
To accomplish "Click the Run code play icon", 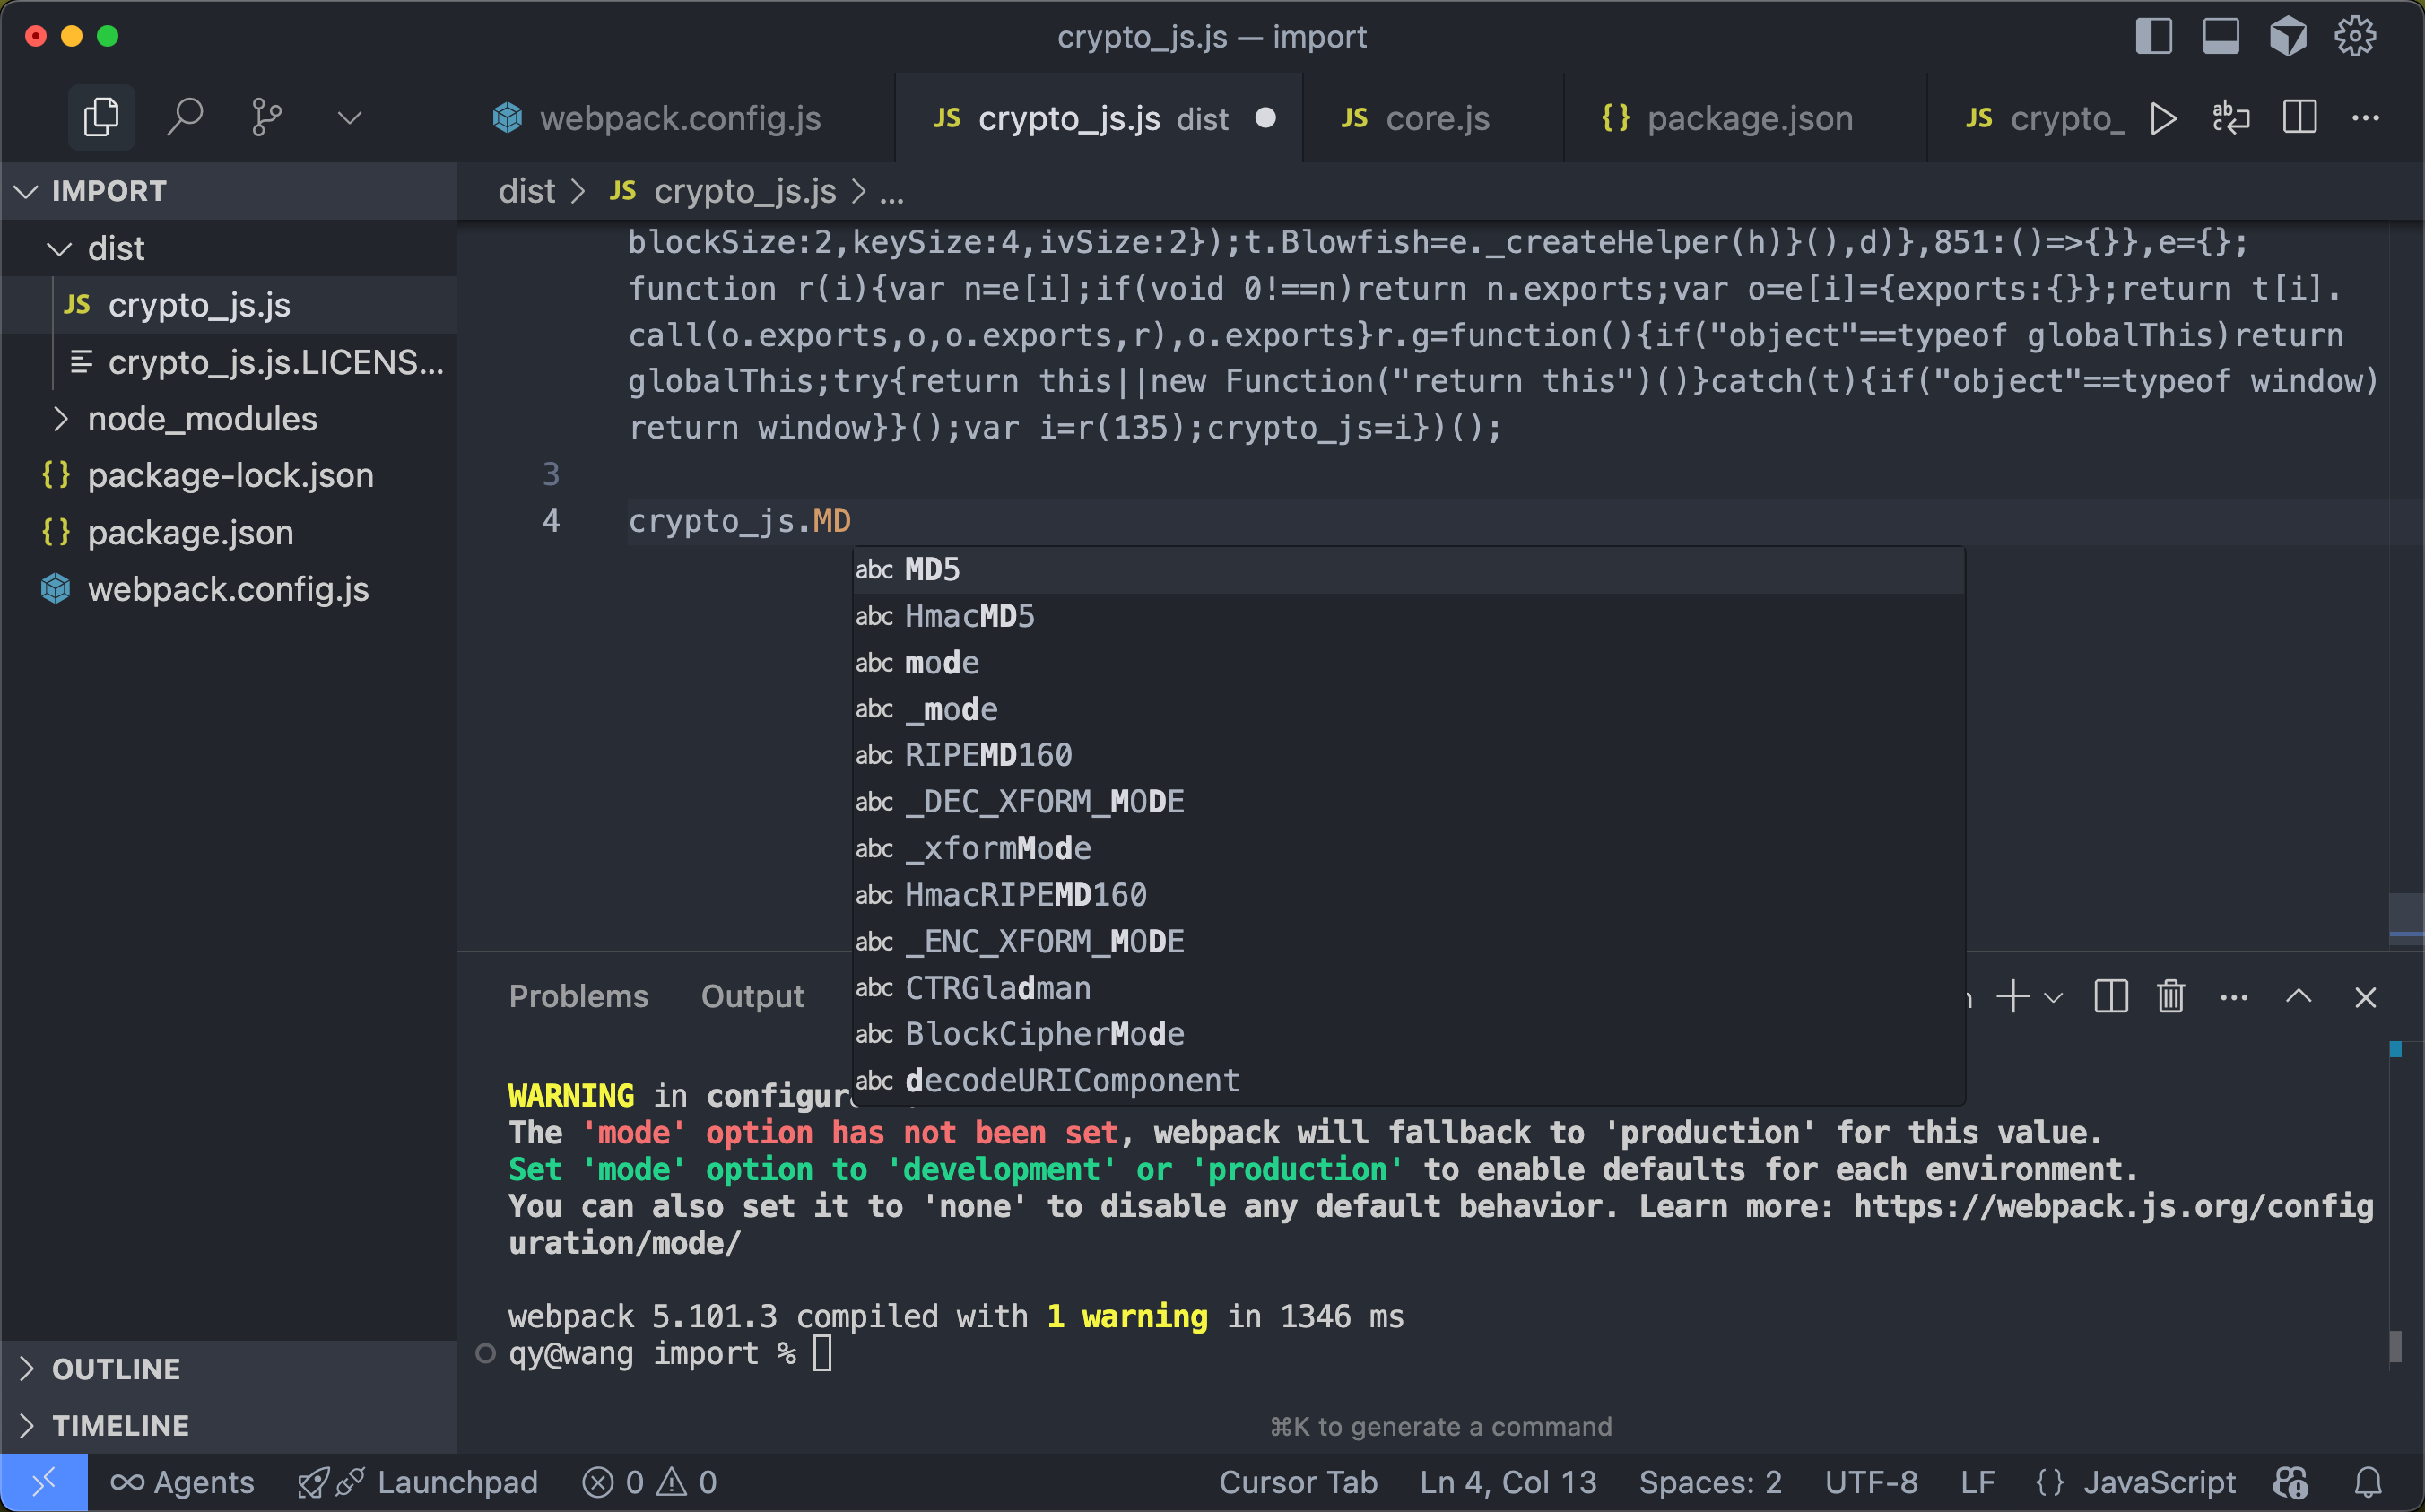I will coord(2163,118).
